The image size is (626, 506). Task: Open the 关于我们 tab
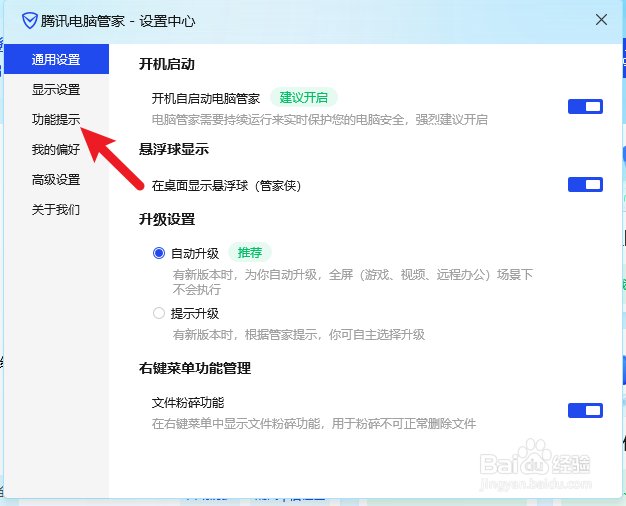point(56,209)
